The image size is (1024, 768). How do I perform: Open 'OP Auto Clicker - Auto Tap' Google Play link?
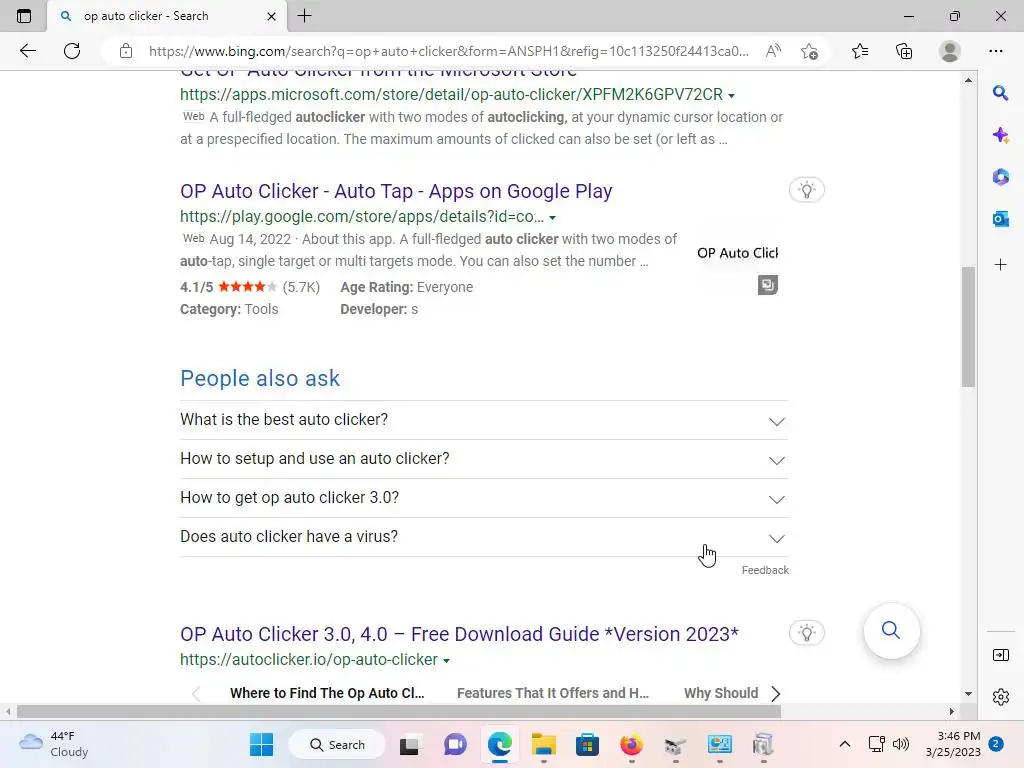[396, 191]
